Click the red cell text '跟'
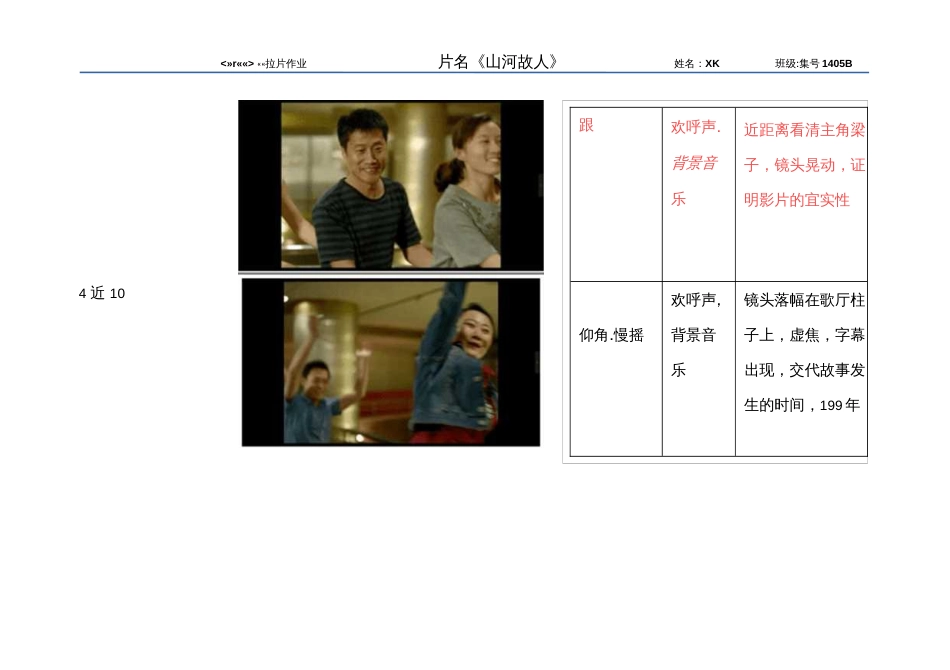 tap(586, 125)
